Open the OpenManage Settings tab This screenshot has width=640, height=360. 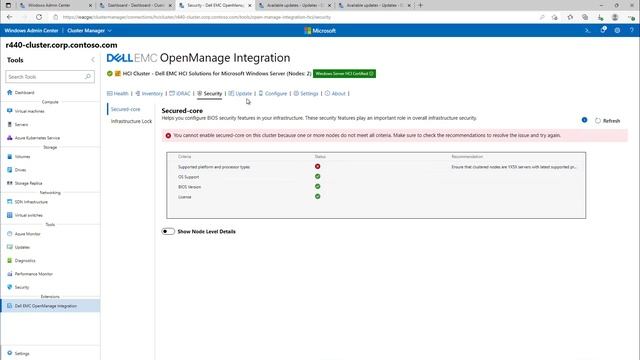point(306,93)
